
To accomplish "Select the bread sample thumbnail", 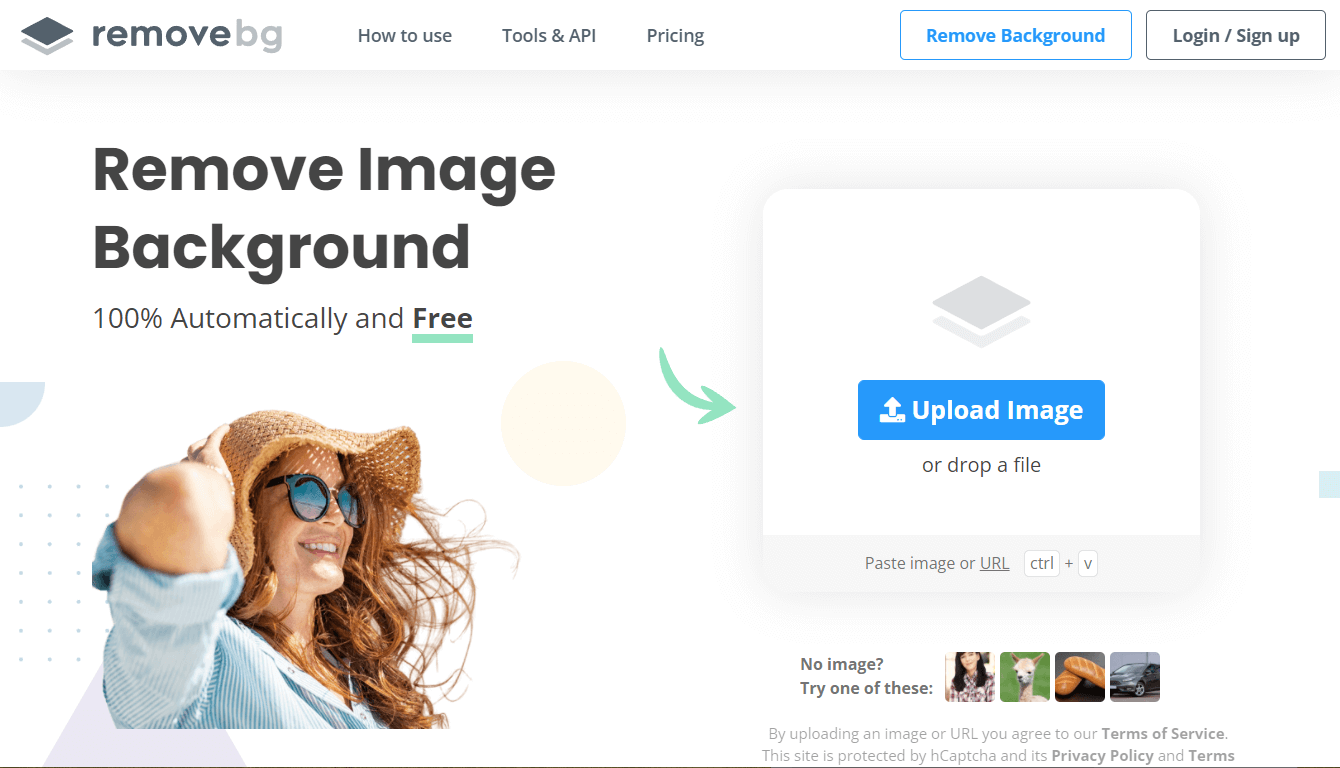I will pyautogui.click(x=1080, y=677).
